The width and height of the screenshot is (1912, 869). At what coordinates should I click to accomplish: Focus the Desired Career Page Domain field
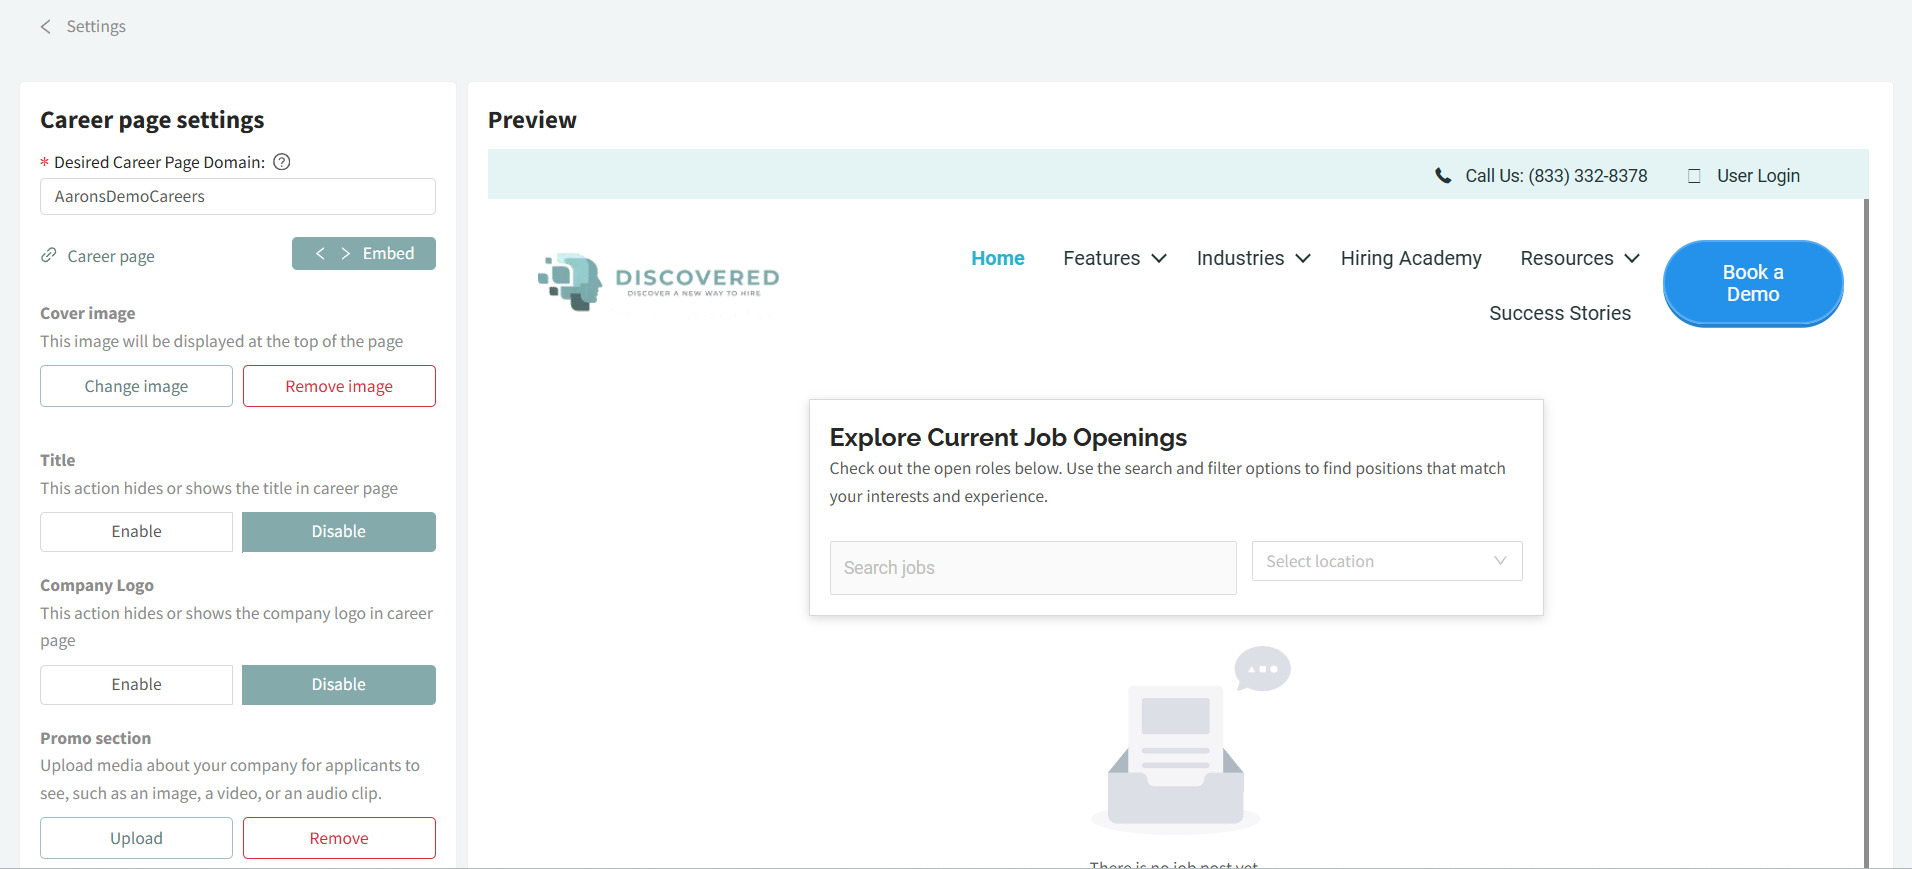(x=238, y=197)
